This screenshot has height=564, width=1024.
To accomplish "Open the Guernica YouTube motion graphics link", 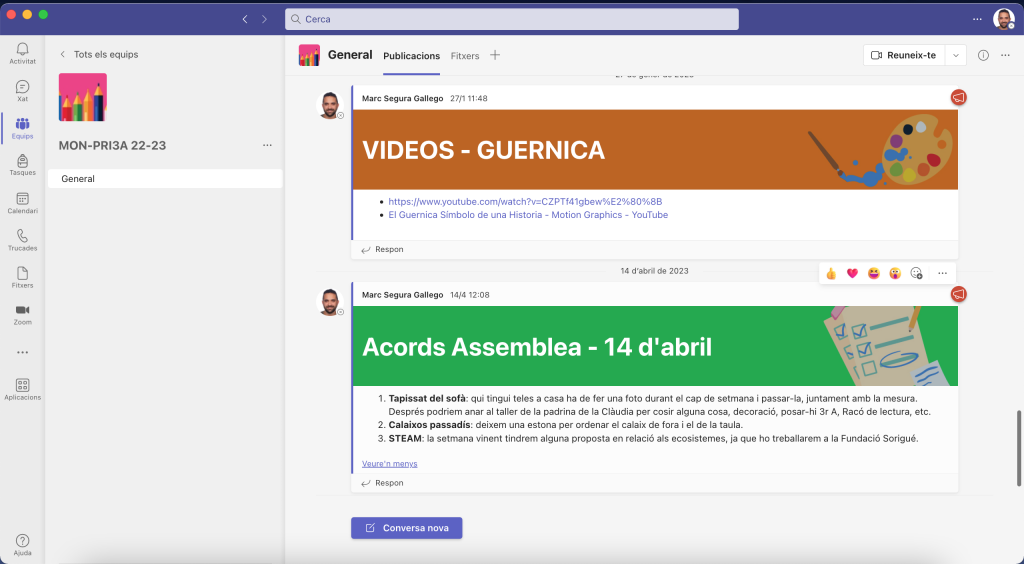I will pos(528,215).
